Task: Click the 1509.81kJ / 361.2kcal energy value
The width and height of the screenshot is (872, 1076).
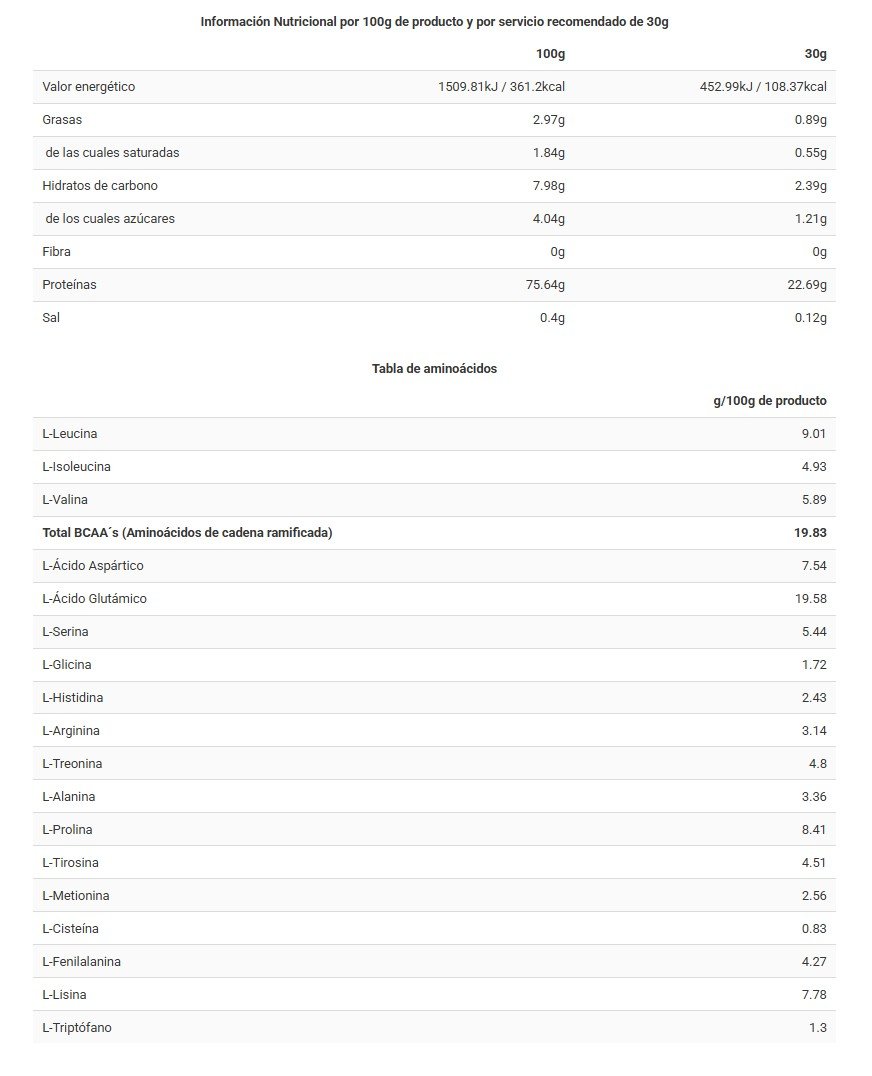Action: [x=501, y=87]
